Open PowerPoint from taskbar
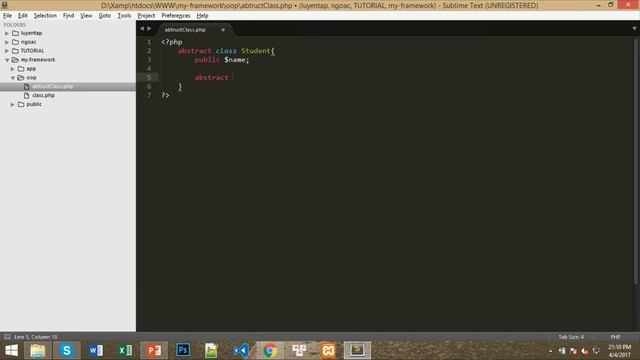 pos(154,350)
